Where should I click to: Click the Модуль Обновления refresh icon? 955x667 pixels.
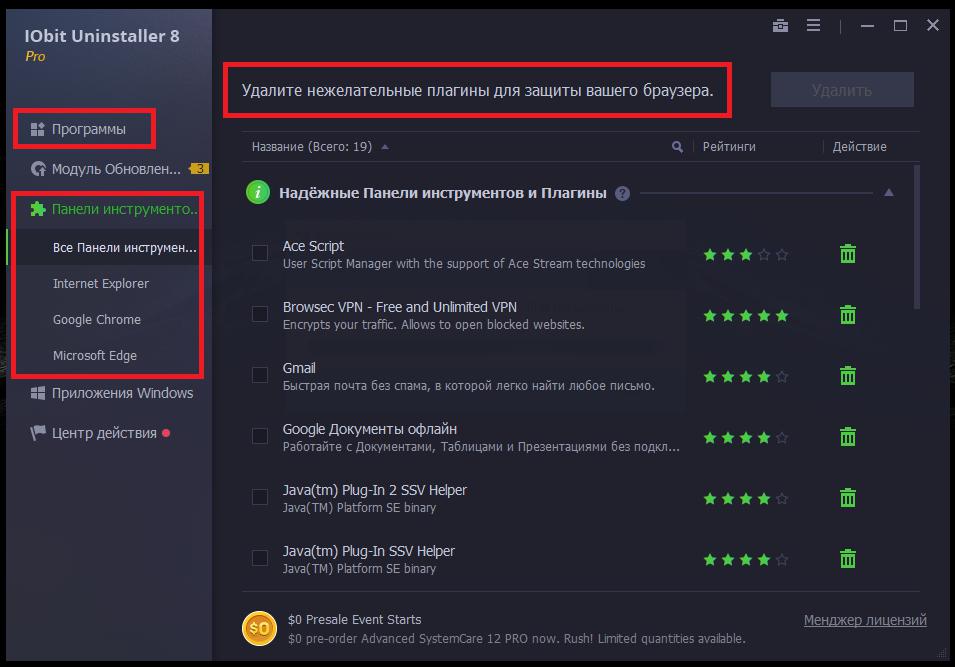pyautogui.click(x=38, y=169)
